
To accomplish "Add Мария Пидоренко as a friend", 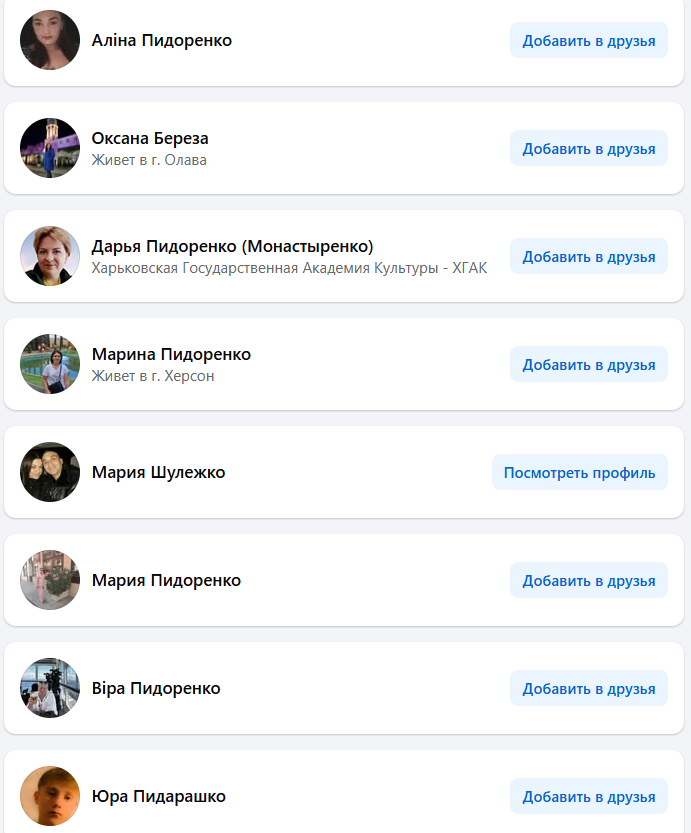I will pos(588,580).
